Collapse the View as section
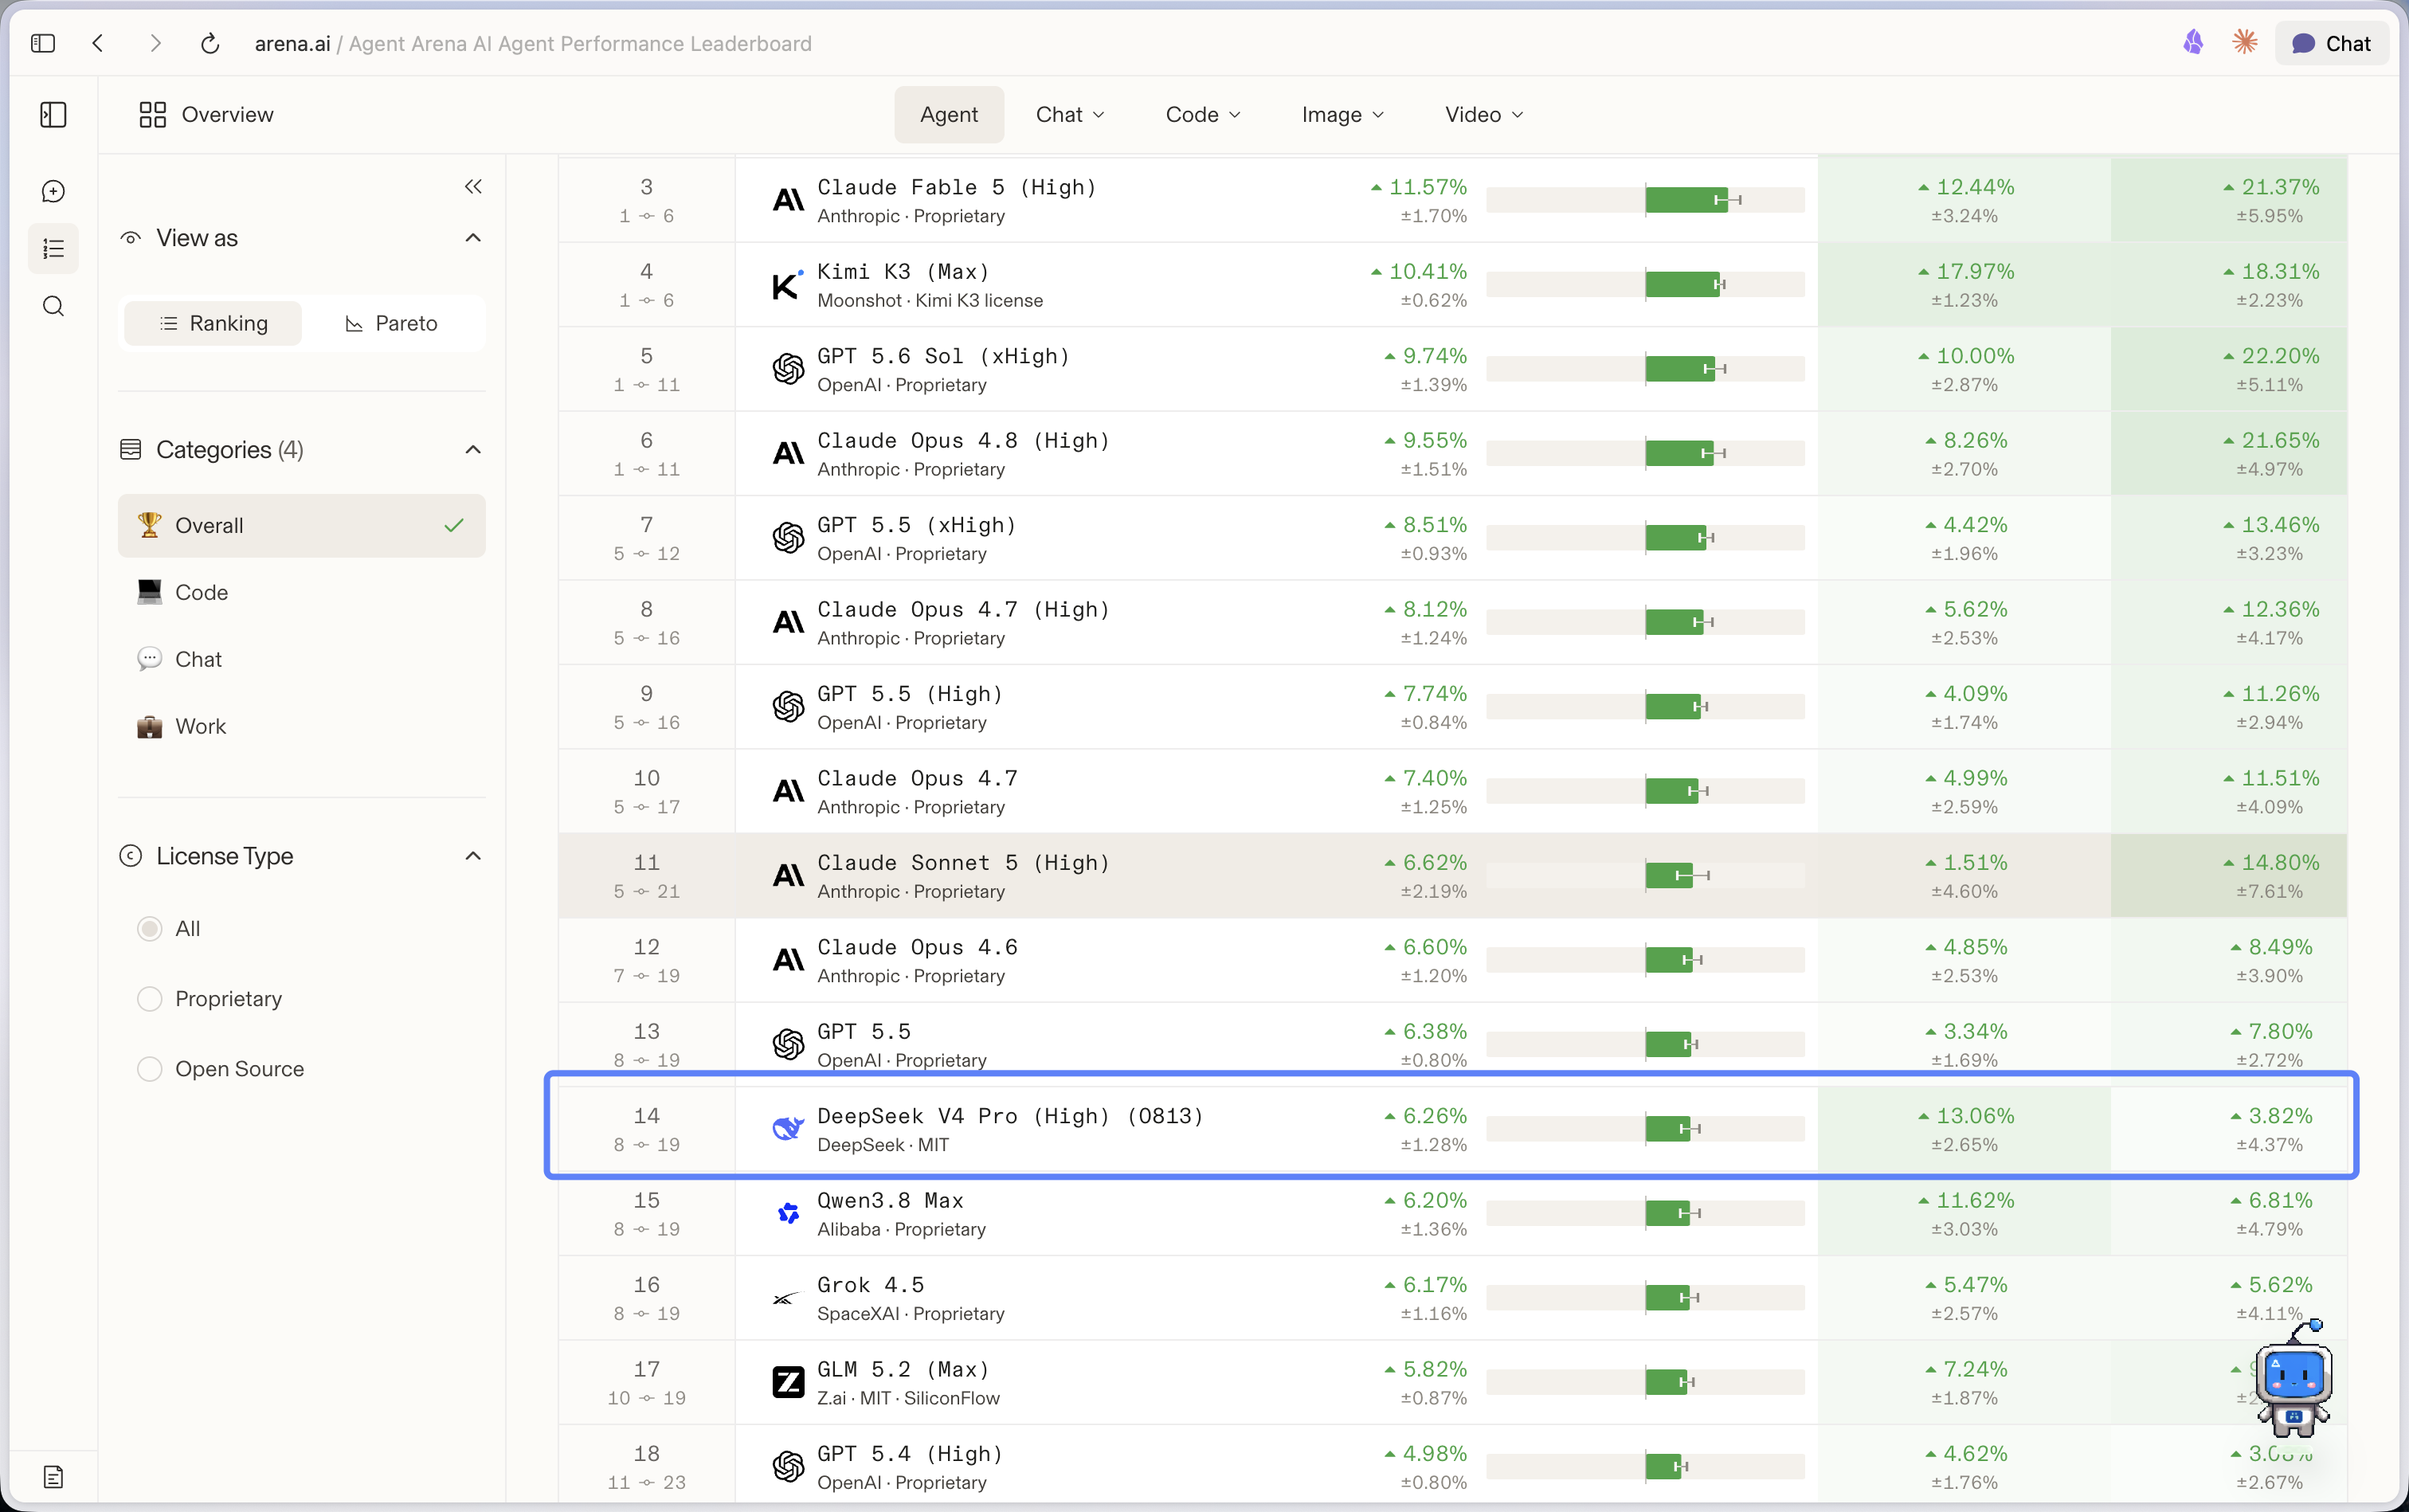Image resolution: width=2409 pixels, height=1512 pixels. coord(473,238)
